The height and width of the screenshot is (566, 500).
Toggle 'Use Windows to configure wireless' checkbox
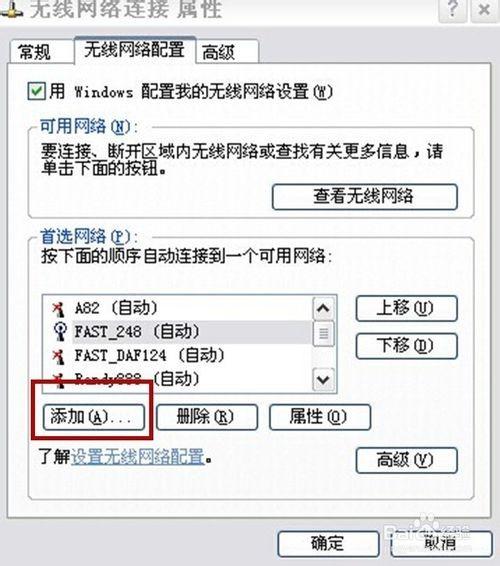tap(36, 91)
